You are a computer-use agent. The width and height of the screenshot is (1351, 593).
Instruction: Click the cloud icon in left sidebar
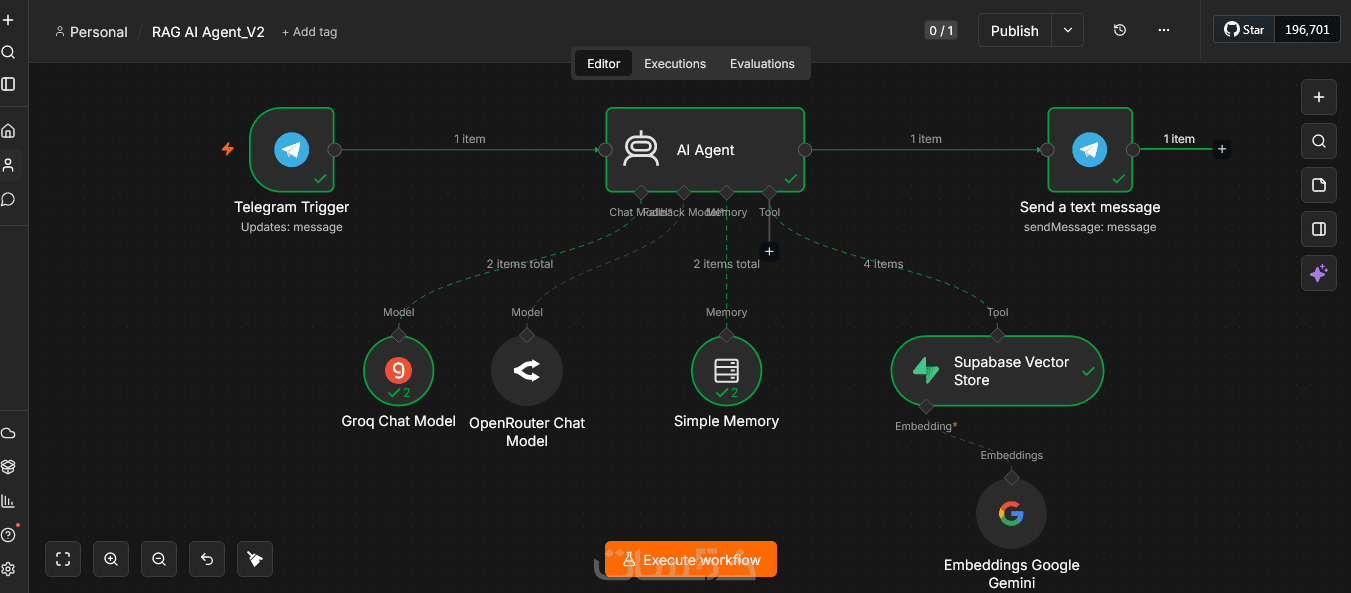tap(8, 433)
